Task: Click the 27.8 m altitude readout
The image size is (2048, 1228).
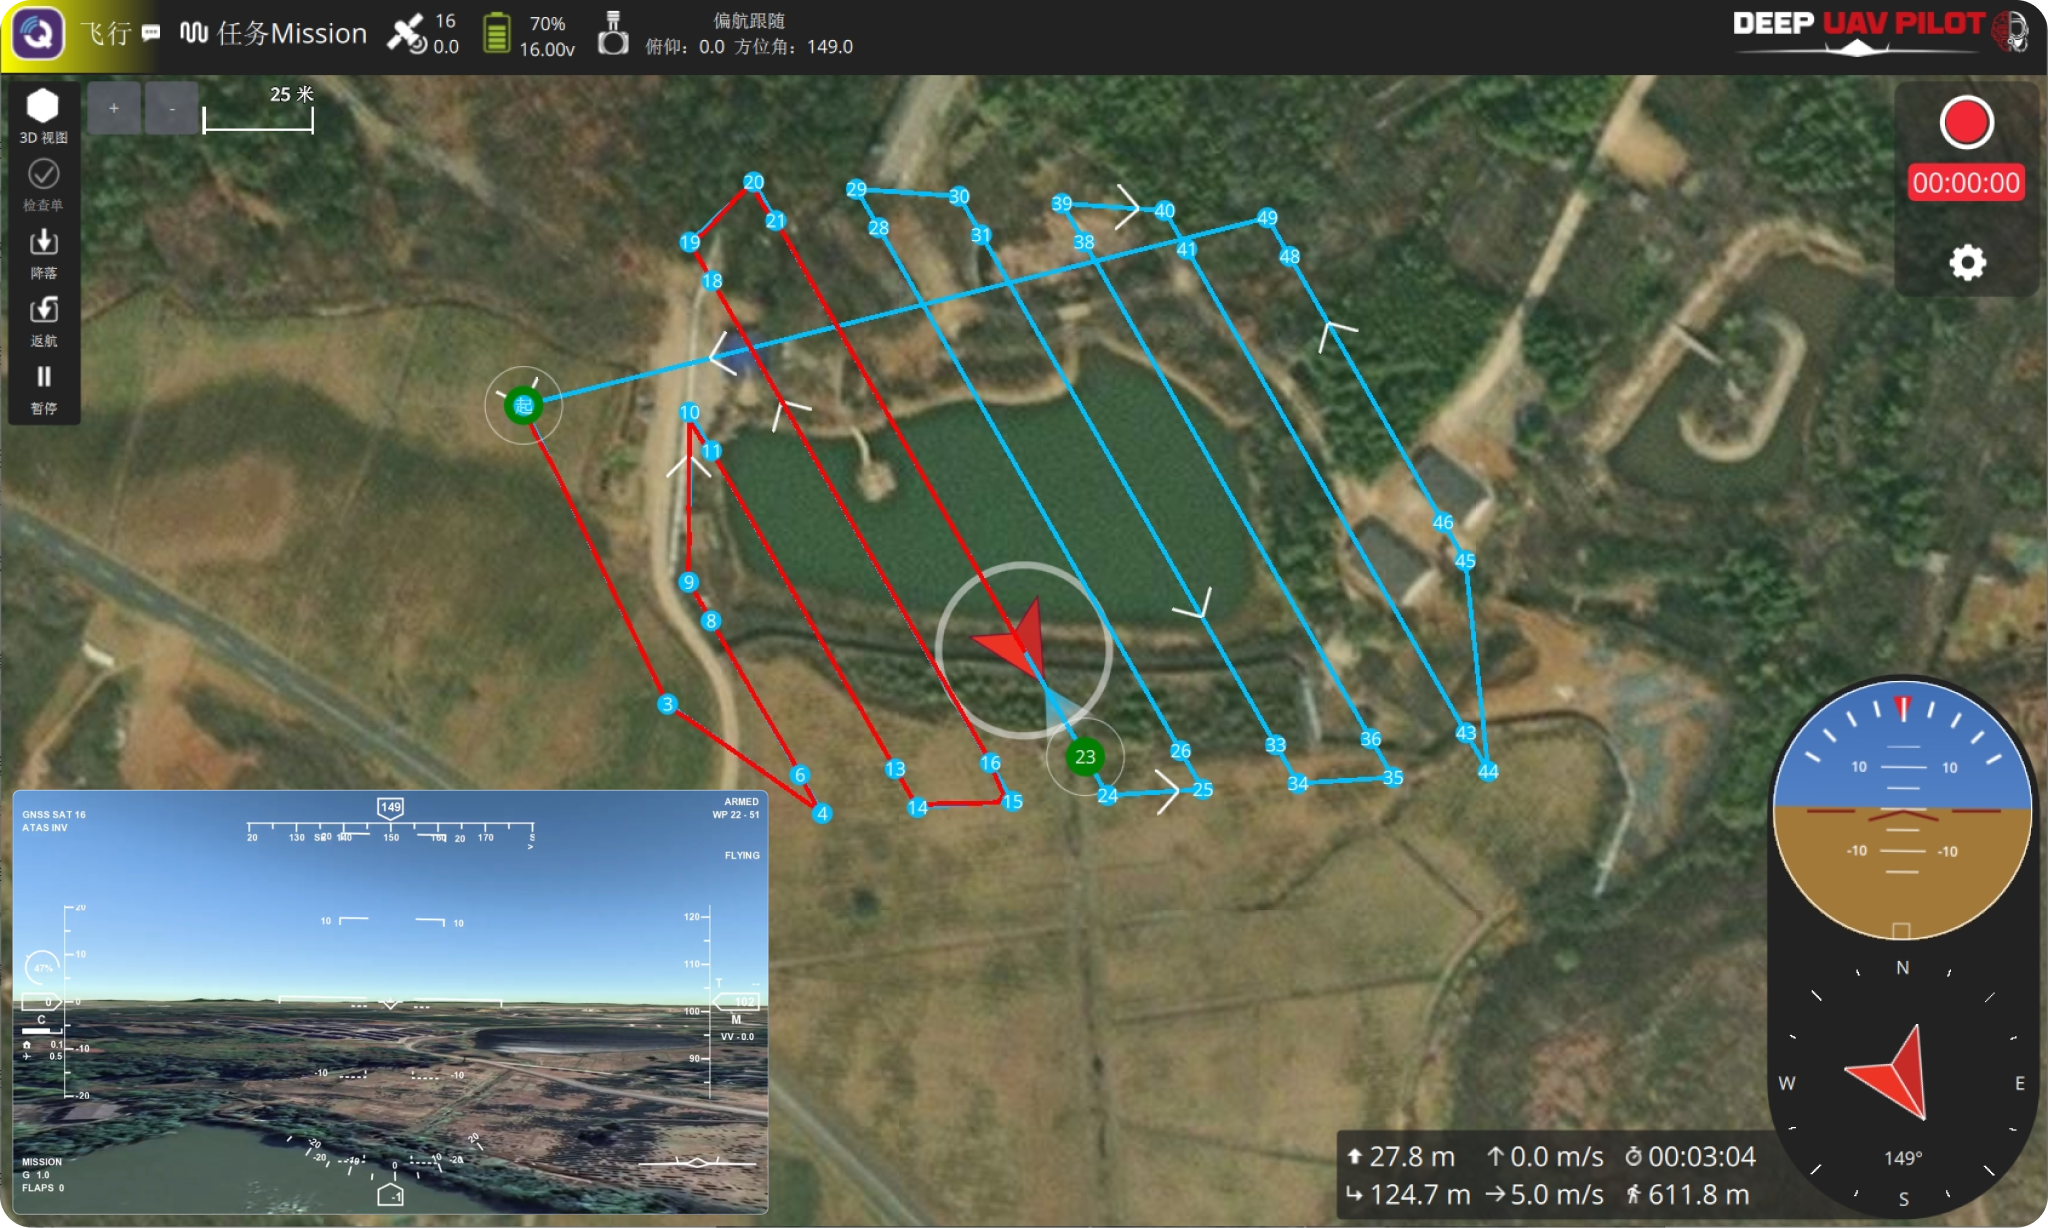Action: pos(1401,1156)
